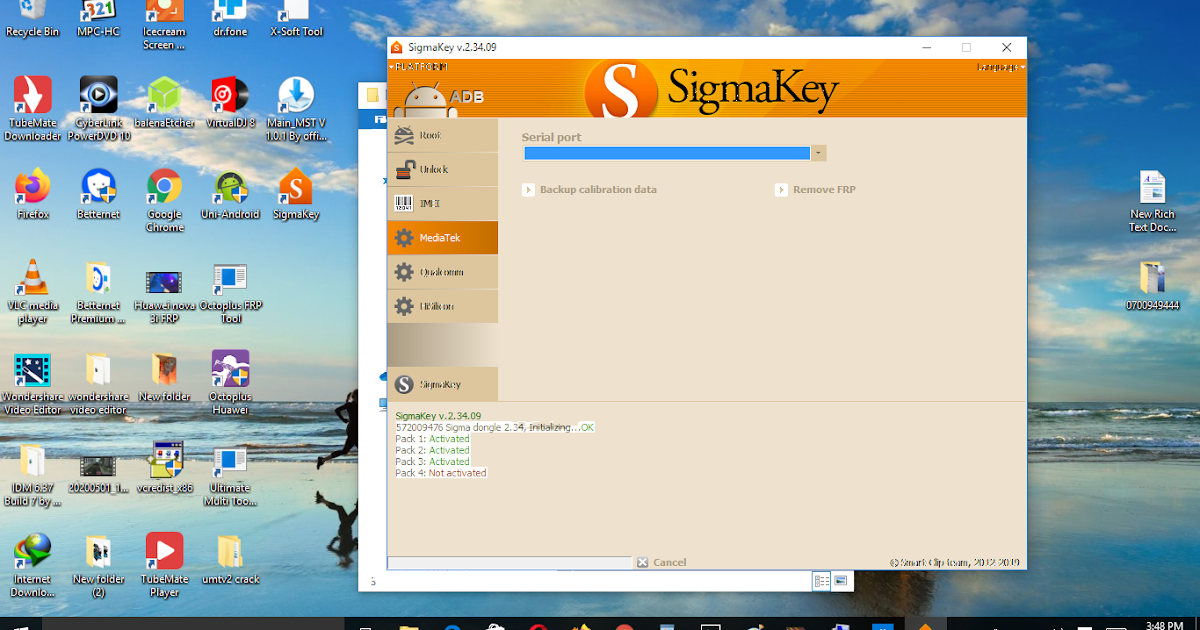
Task: Open TubeMate Downloader desktop icon
Action: 33,109
